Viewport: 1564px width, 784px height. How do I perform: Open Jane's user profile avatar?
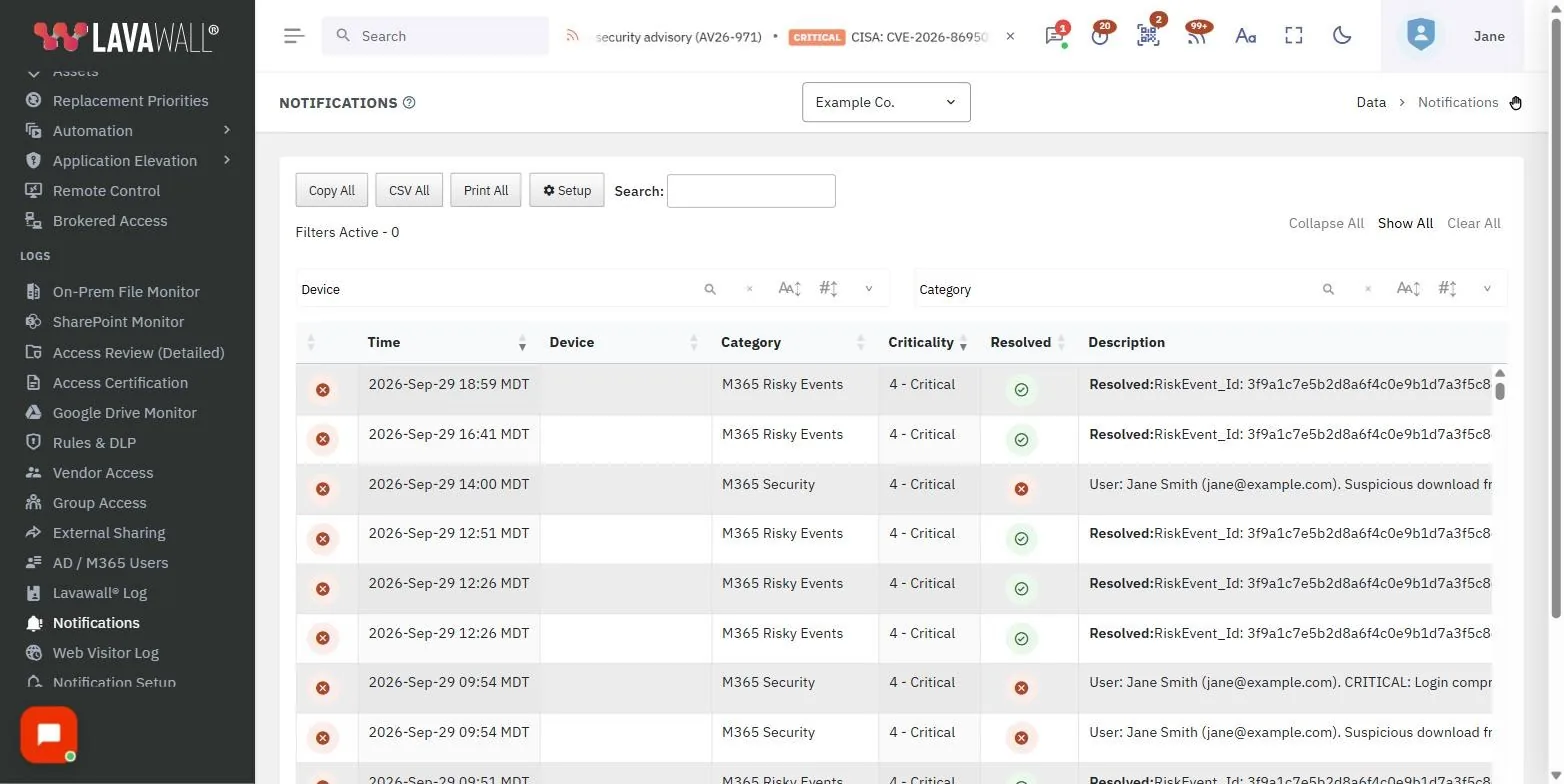tap(1420, 35)
